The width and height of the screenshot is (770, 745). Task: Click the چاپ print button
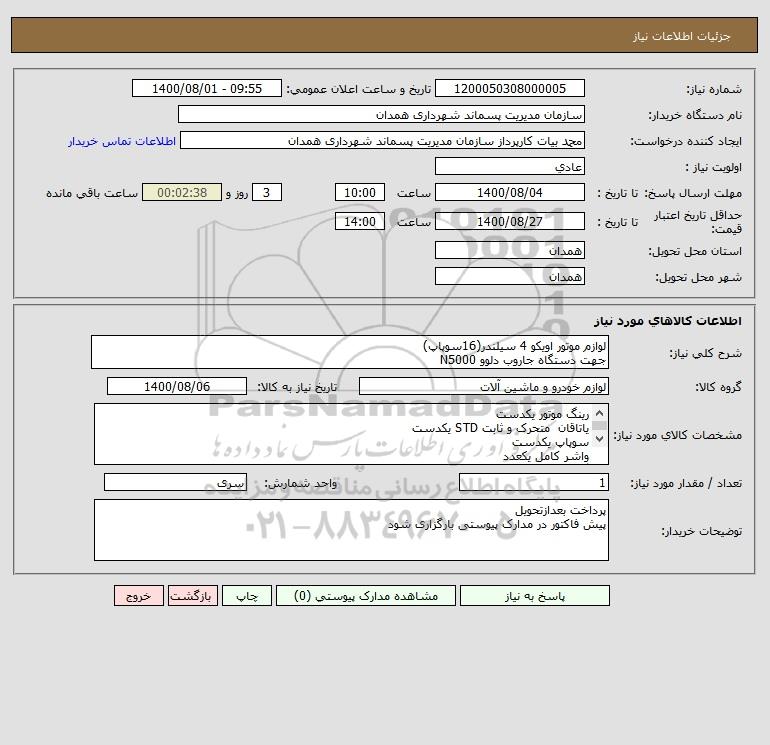[x=247, y=596]
